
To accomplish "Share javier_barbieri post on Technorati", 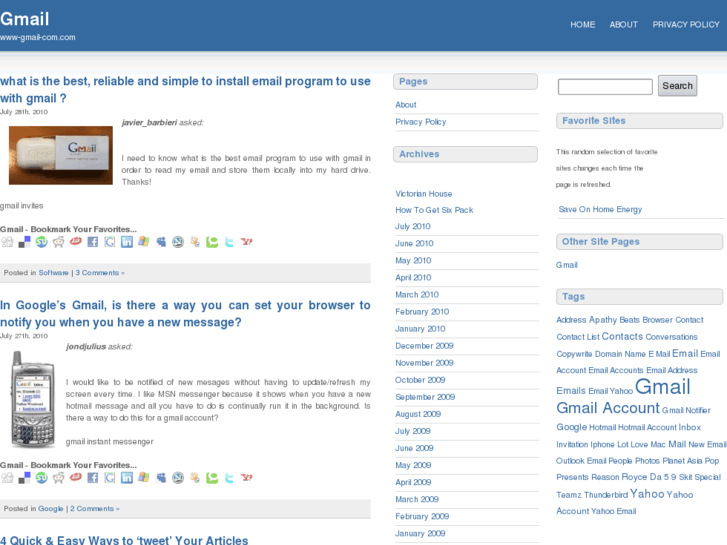I will (212, 242).
